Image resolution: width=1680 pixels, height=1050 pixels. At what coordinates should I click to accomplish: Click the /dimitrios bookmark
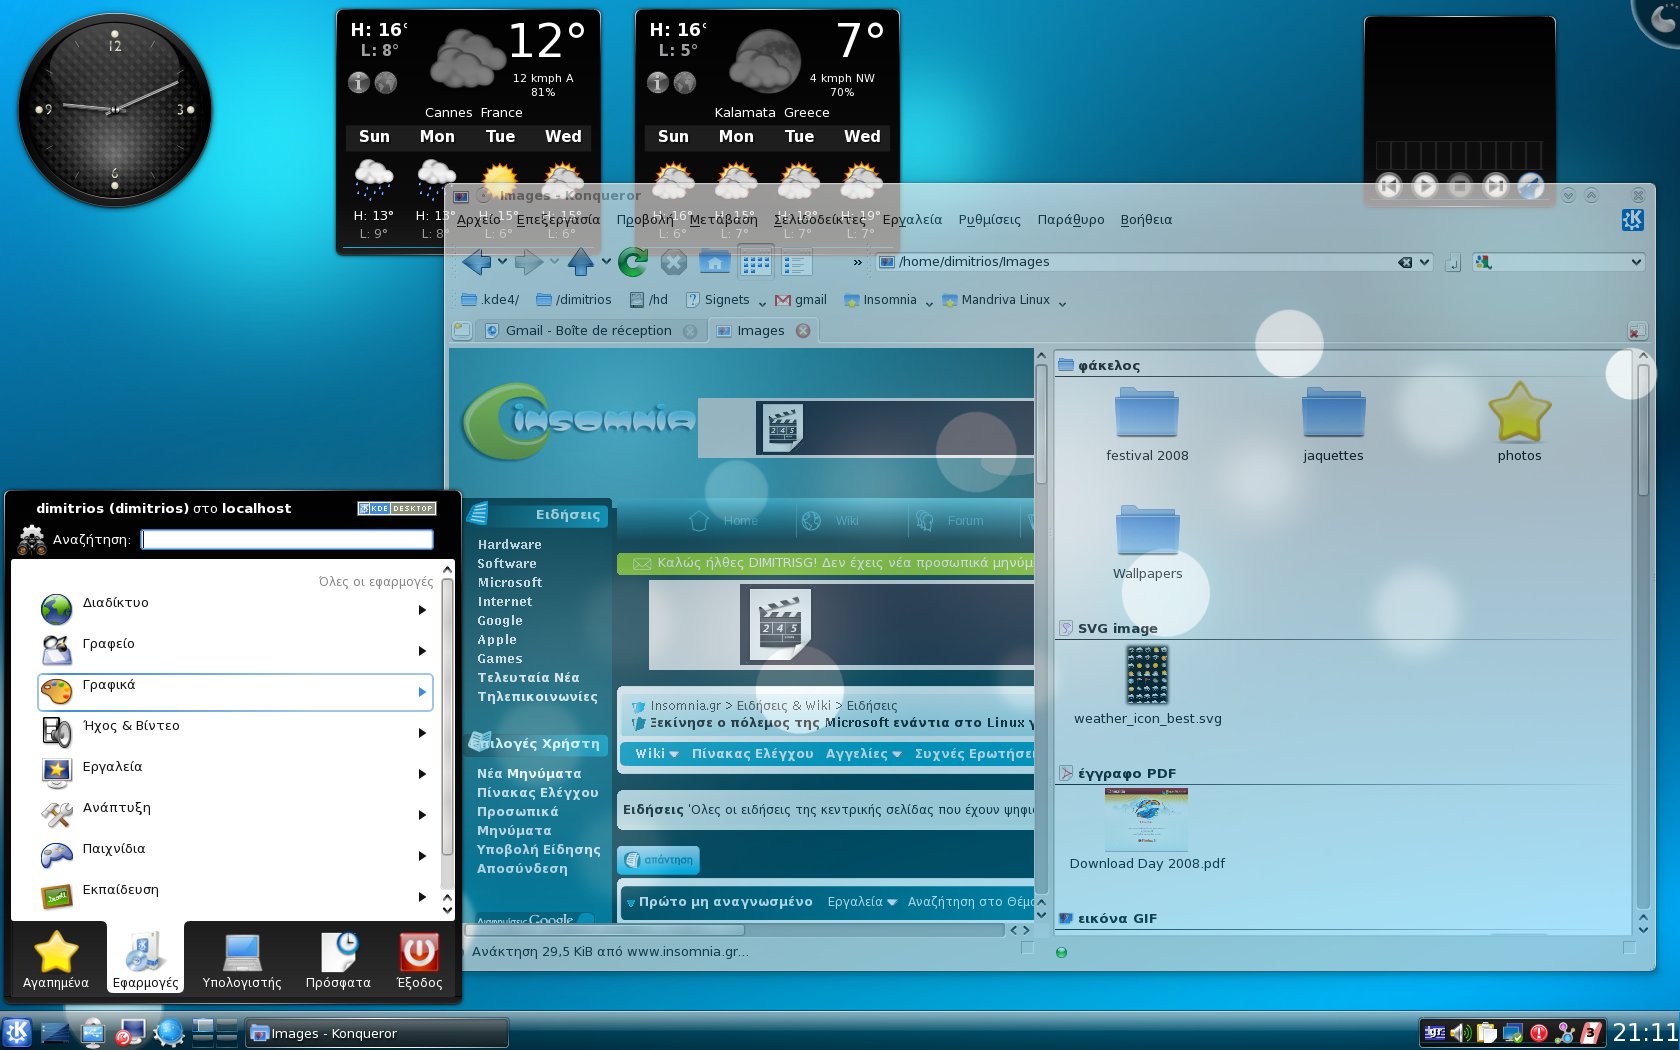(x=574, y=300)
